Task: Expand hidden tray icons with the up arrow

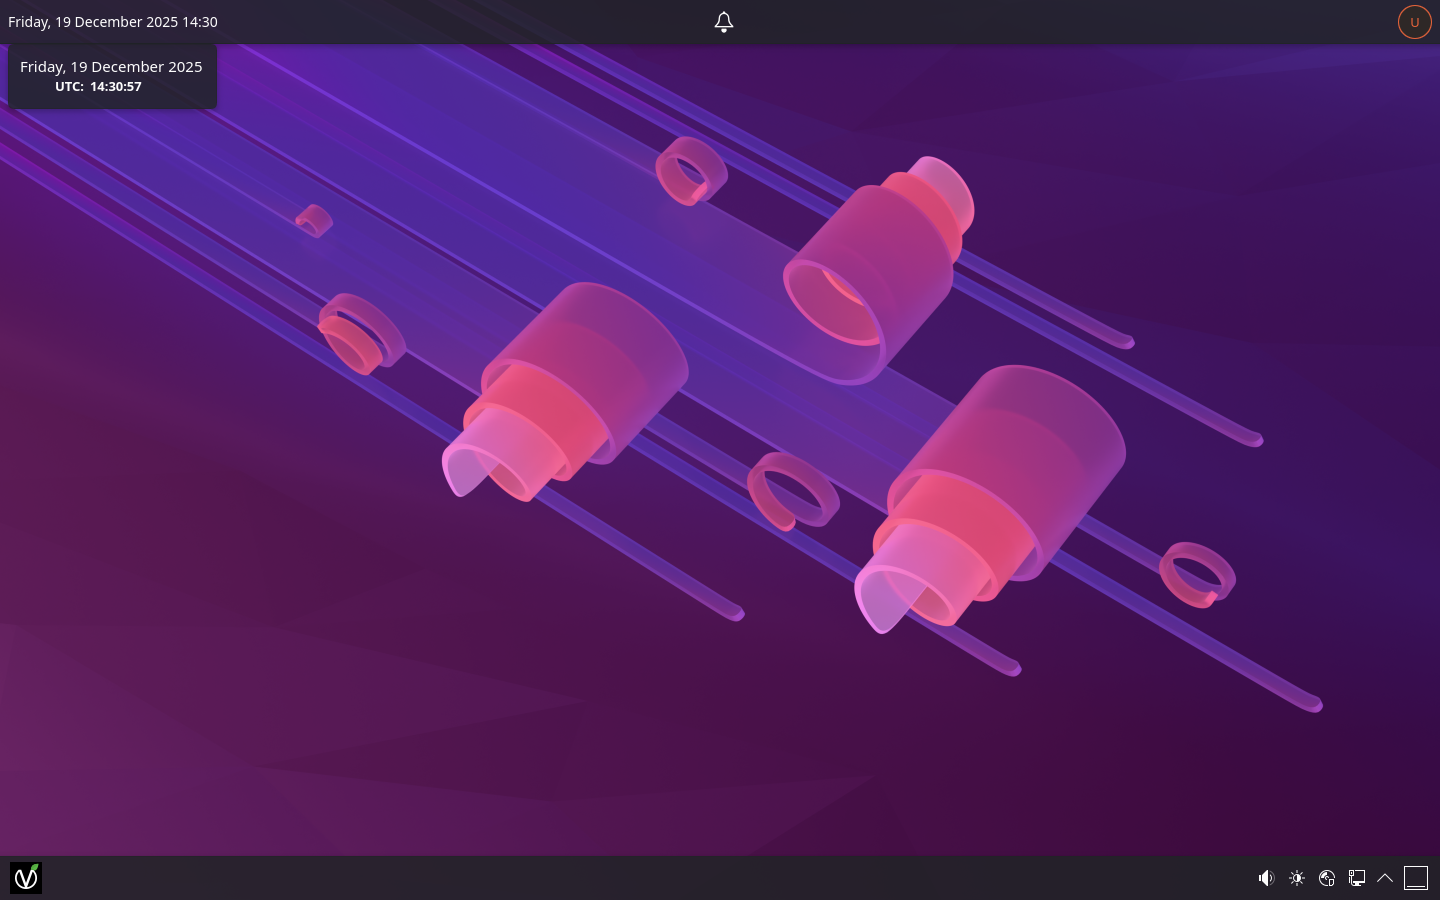Action: tap(1385, 878)
